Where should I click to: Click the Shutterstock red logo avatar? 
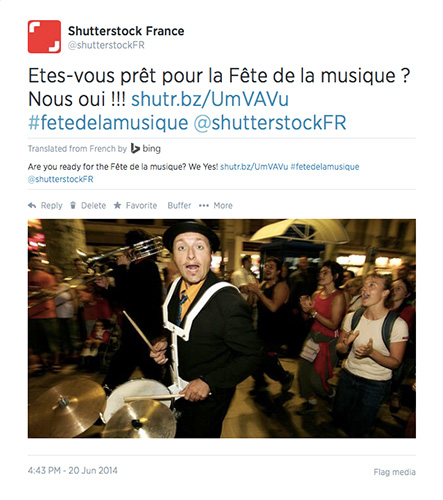click(x=44, y=37)
